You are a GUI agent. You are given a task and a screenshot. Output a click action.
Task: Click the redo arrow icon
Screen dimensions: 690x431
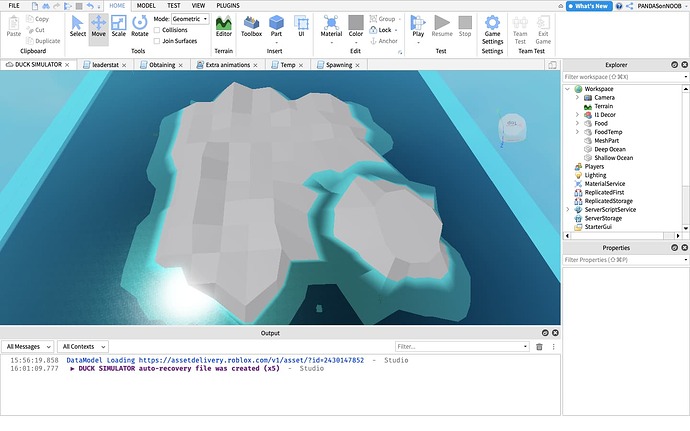pos(57,6)
